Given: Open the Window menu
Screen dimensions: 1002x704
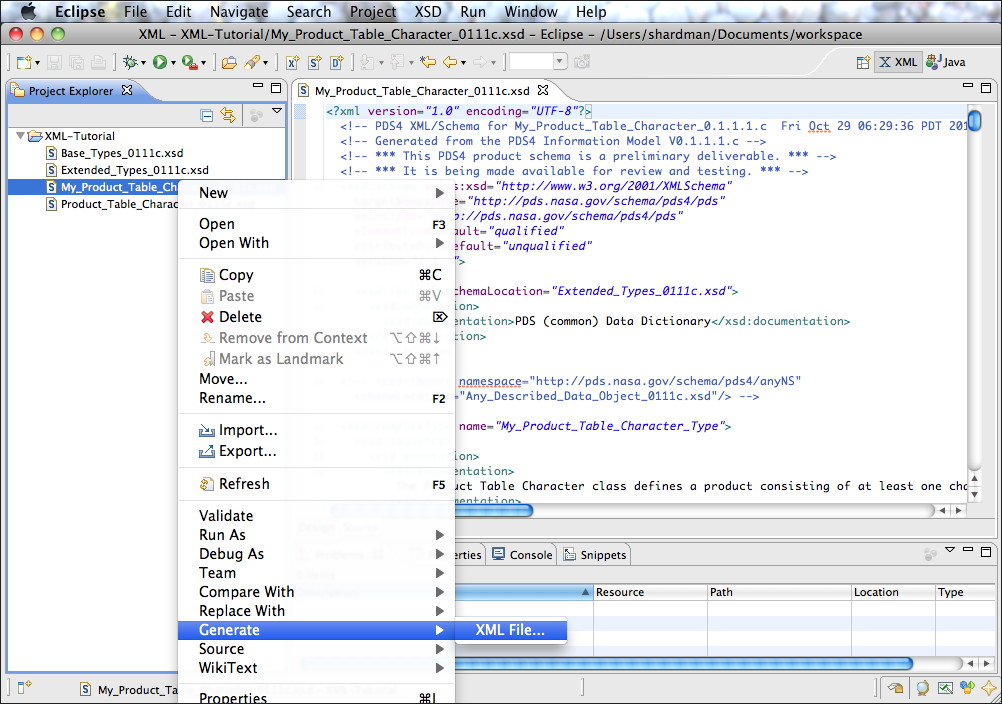Looking at the screenshot, I should click(x=530, y=12).
